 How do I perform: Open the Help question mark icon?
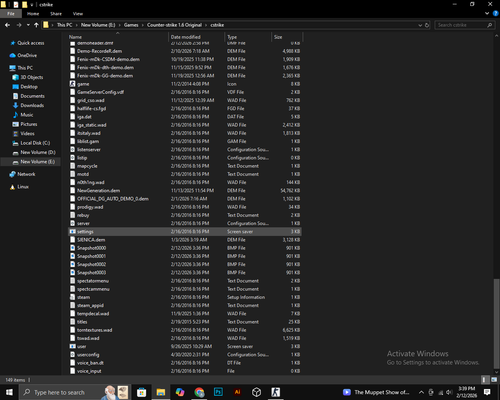(x=495, y=13)
